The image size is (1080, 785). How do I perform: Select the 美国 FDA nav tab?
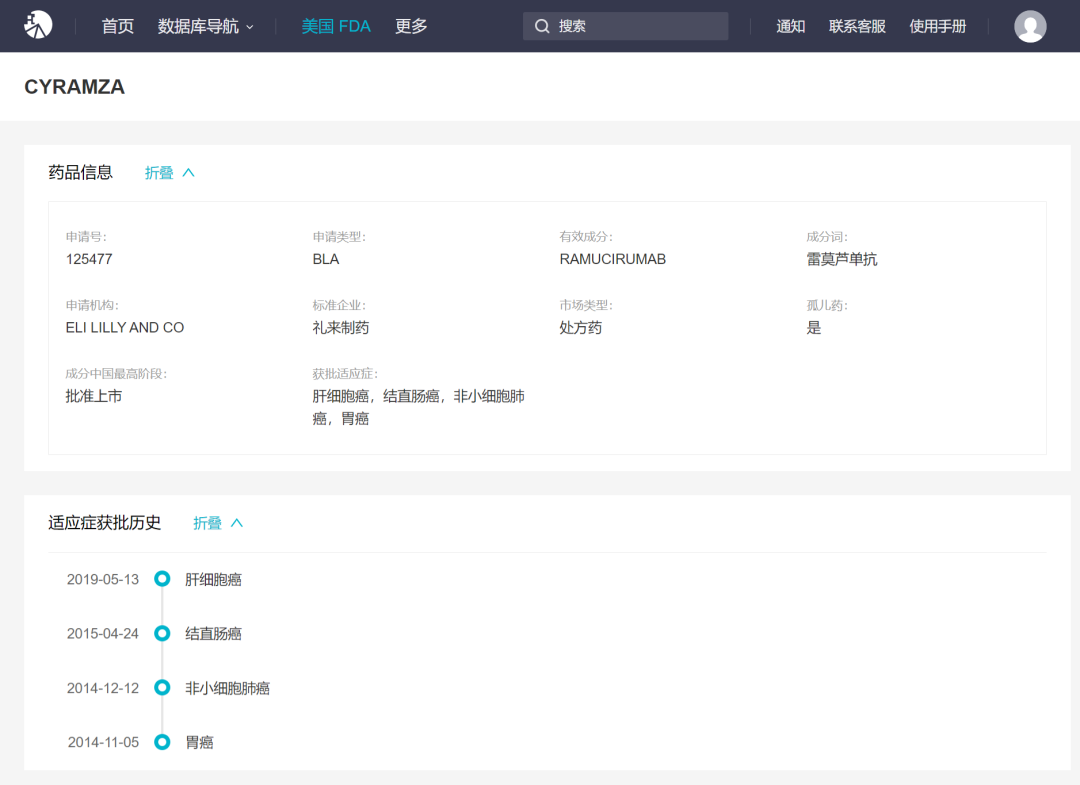(x=336, y=26)
